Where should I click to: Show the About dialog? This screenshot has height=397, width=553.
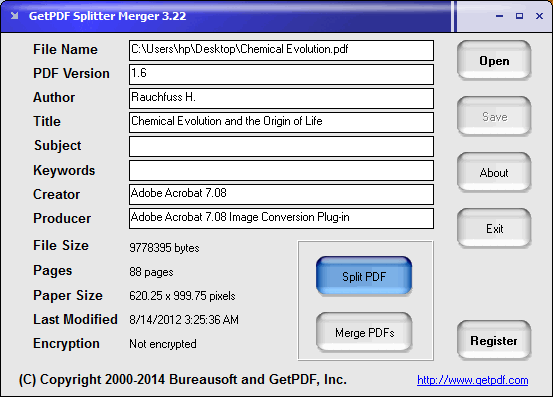coord(494,173)
